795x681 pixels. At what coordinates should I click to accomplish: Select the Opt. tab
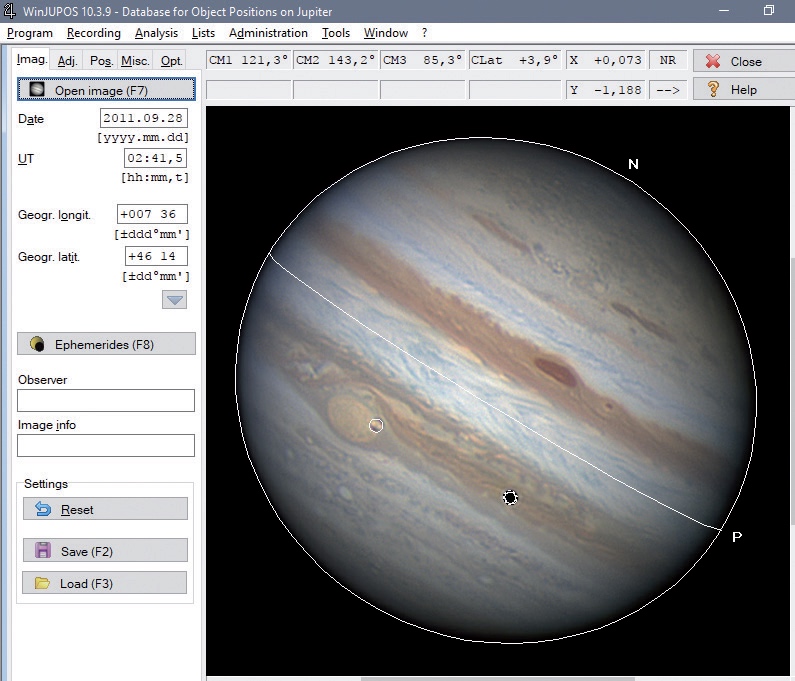(x=172, y=61)
